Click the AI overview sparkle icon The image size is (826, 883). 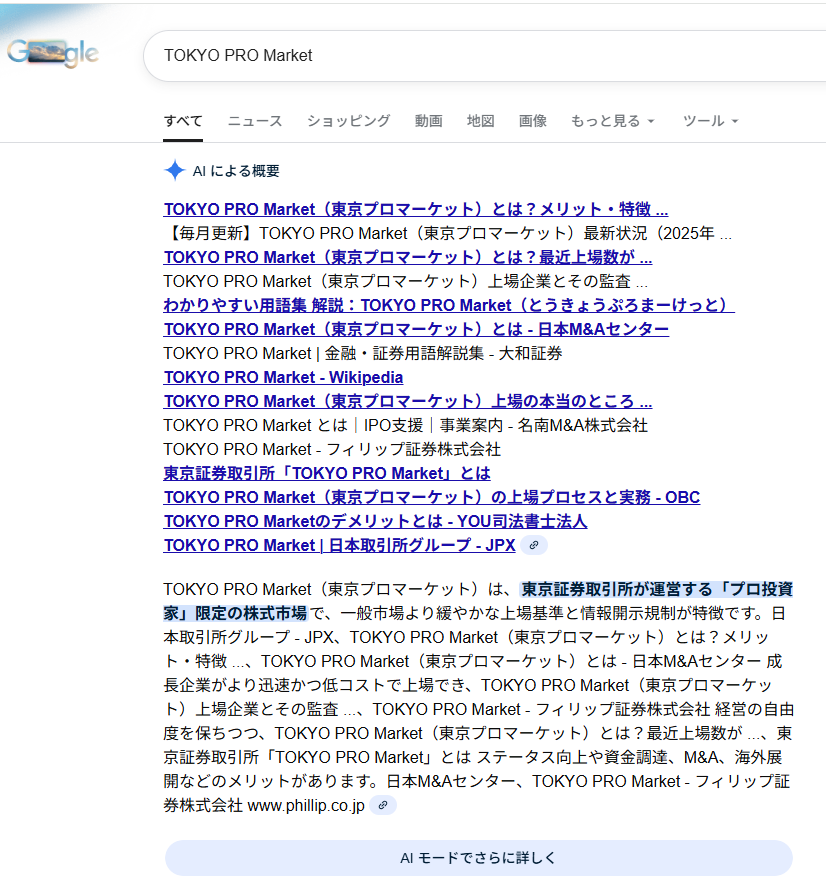coord(175,170)
